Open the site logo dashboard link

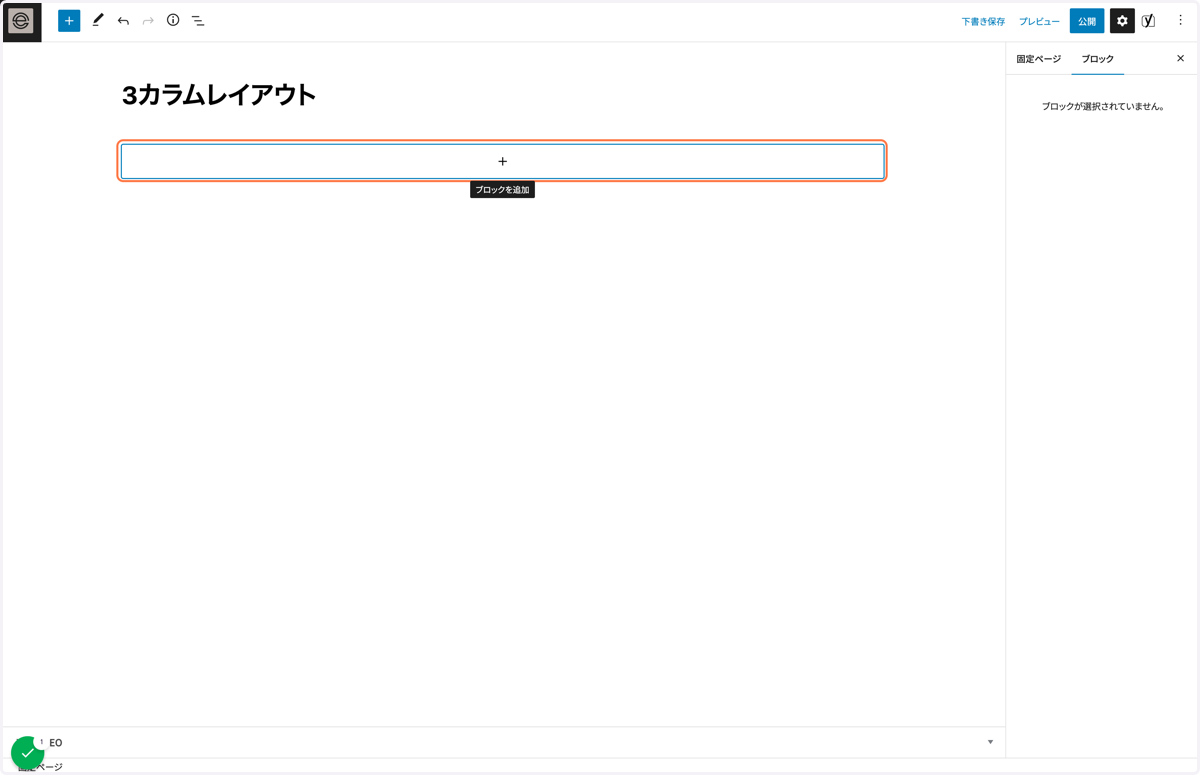[21, 21]
